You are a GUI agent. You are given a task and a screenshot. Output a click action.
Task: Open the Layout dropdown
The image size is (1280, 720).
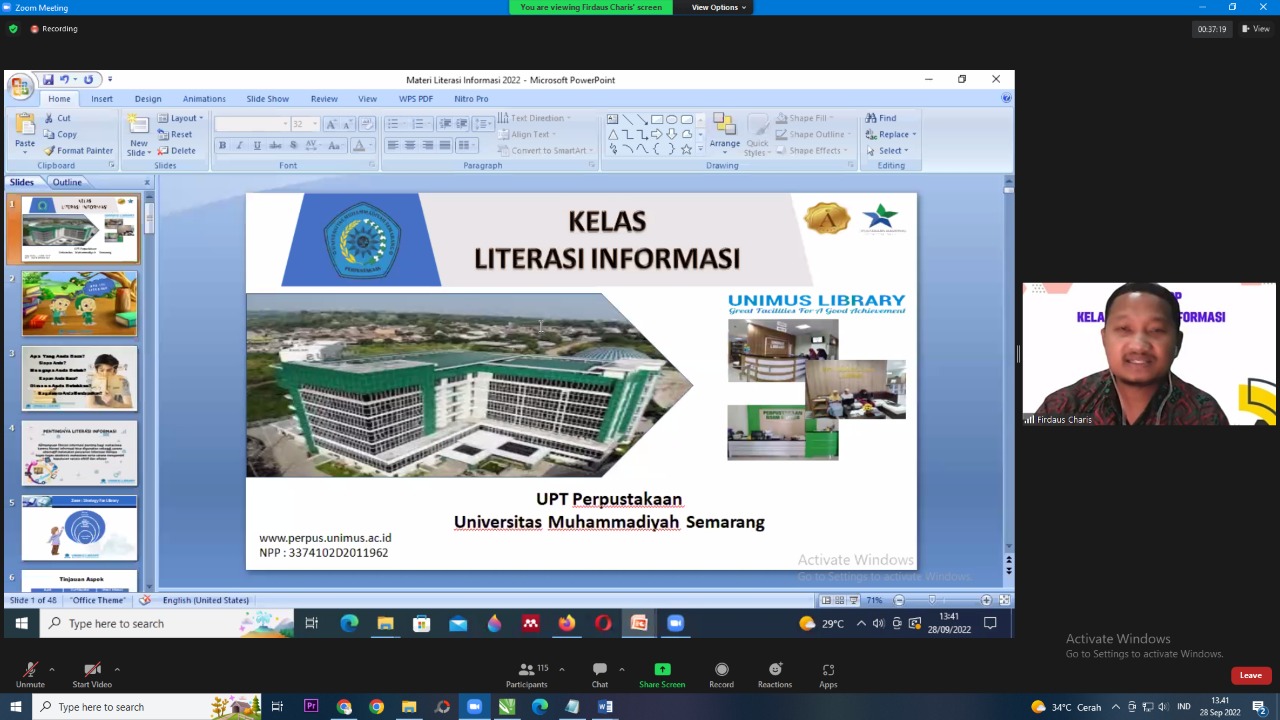tap(180, 118)
